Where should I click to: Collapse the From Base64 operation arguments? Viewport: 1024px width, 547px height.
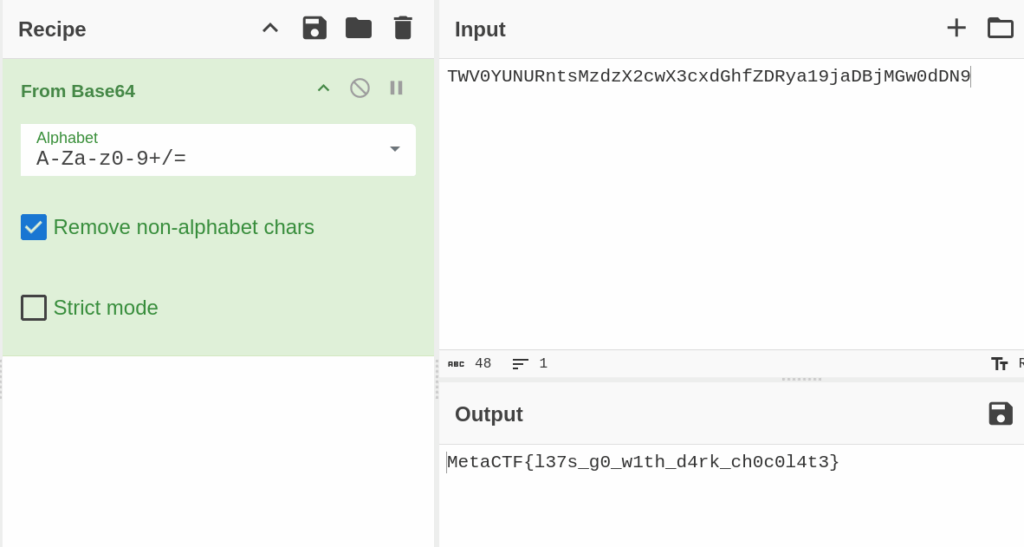coord(323,89)
